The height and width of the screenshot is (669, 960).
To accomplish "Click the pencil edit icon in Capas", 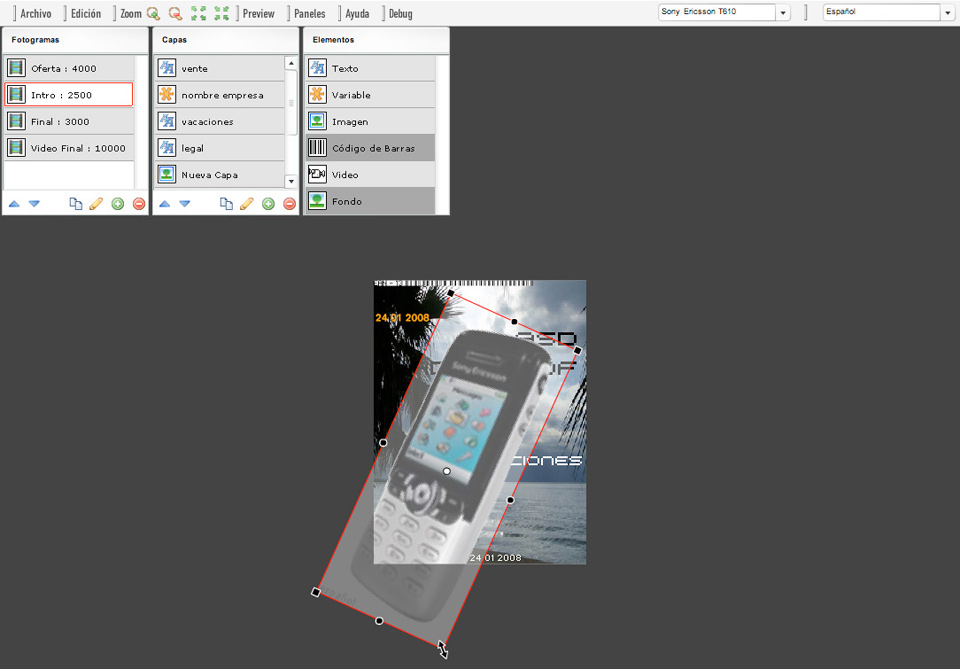I will pos(247,204).
